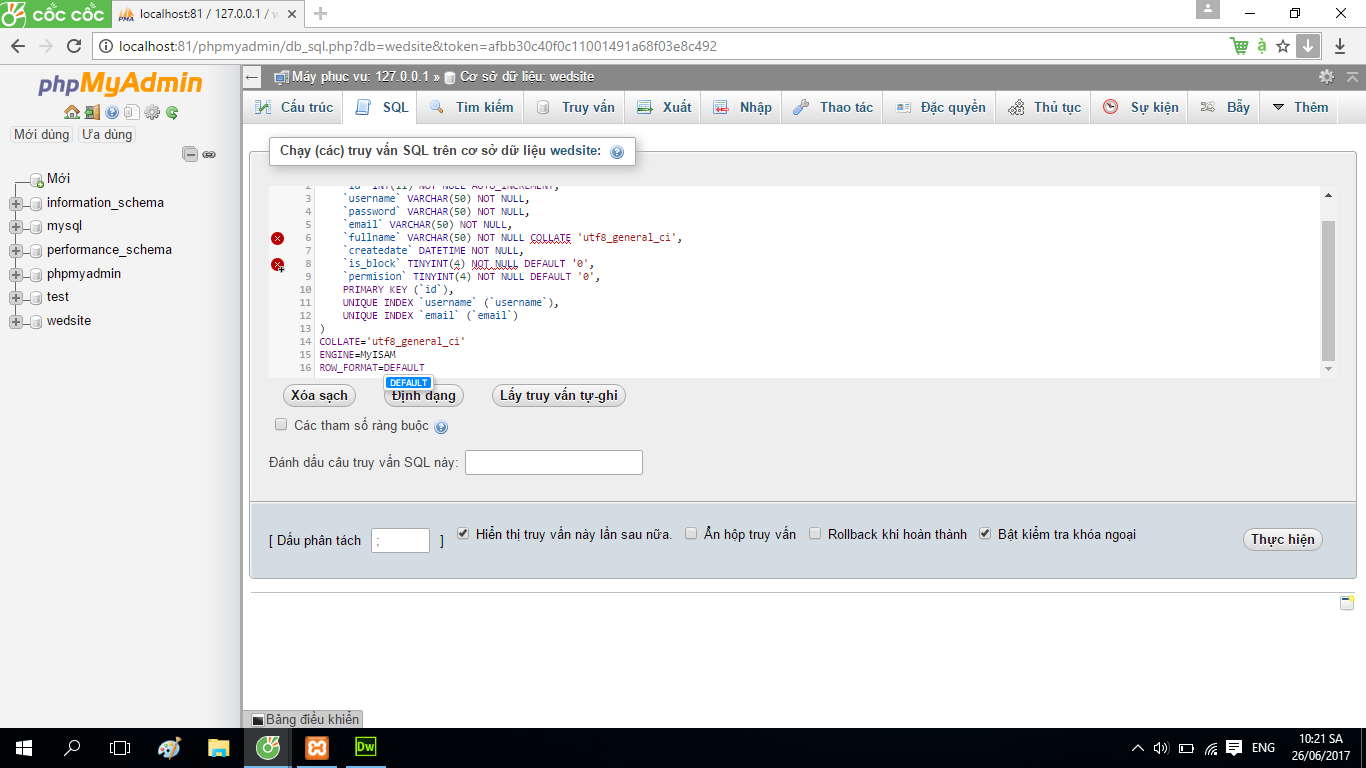Open the copy-pages documentation icon in sidebar
1366x768 pixels.
(131, 113)
